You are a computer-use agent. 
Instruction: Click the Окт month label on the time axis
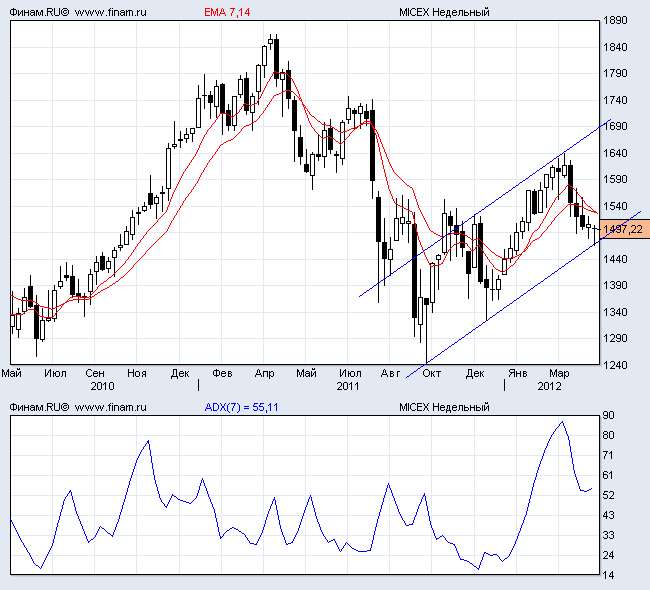click(432, 373)
